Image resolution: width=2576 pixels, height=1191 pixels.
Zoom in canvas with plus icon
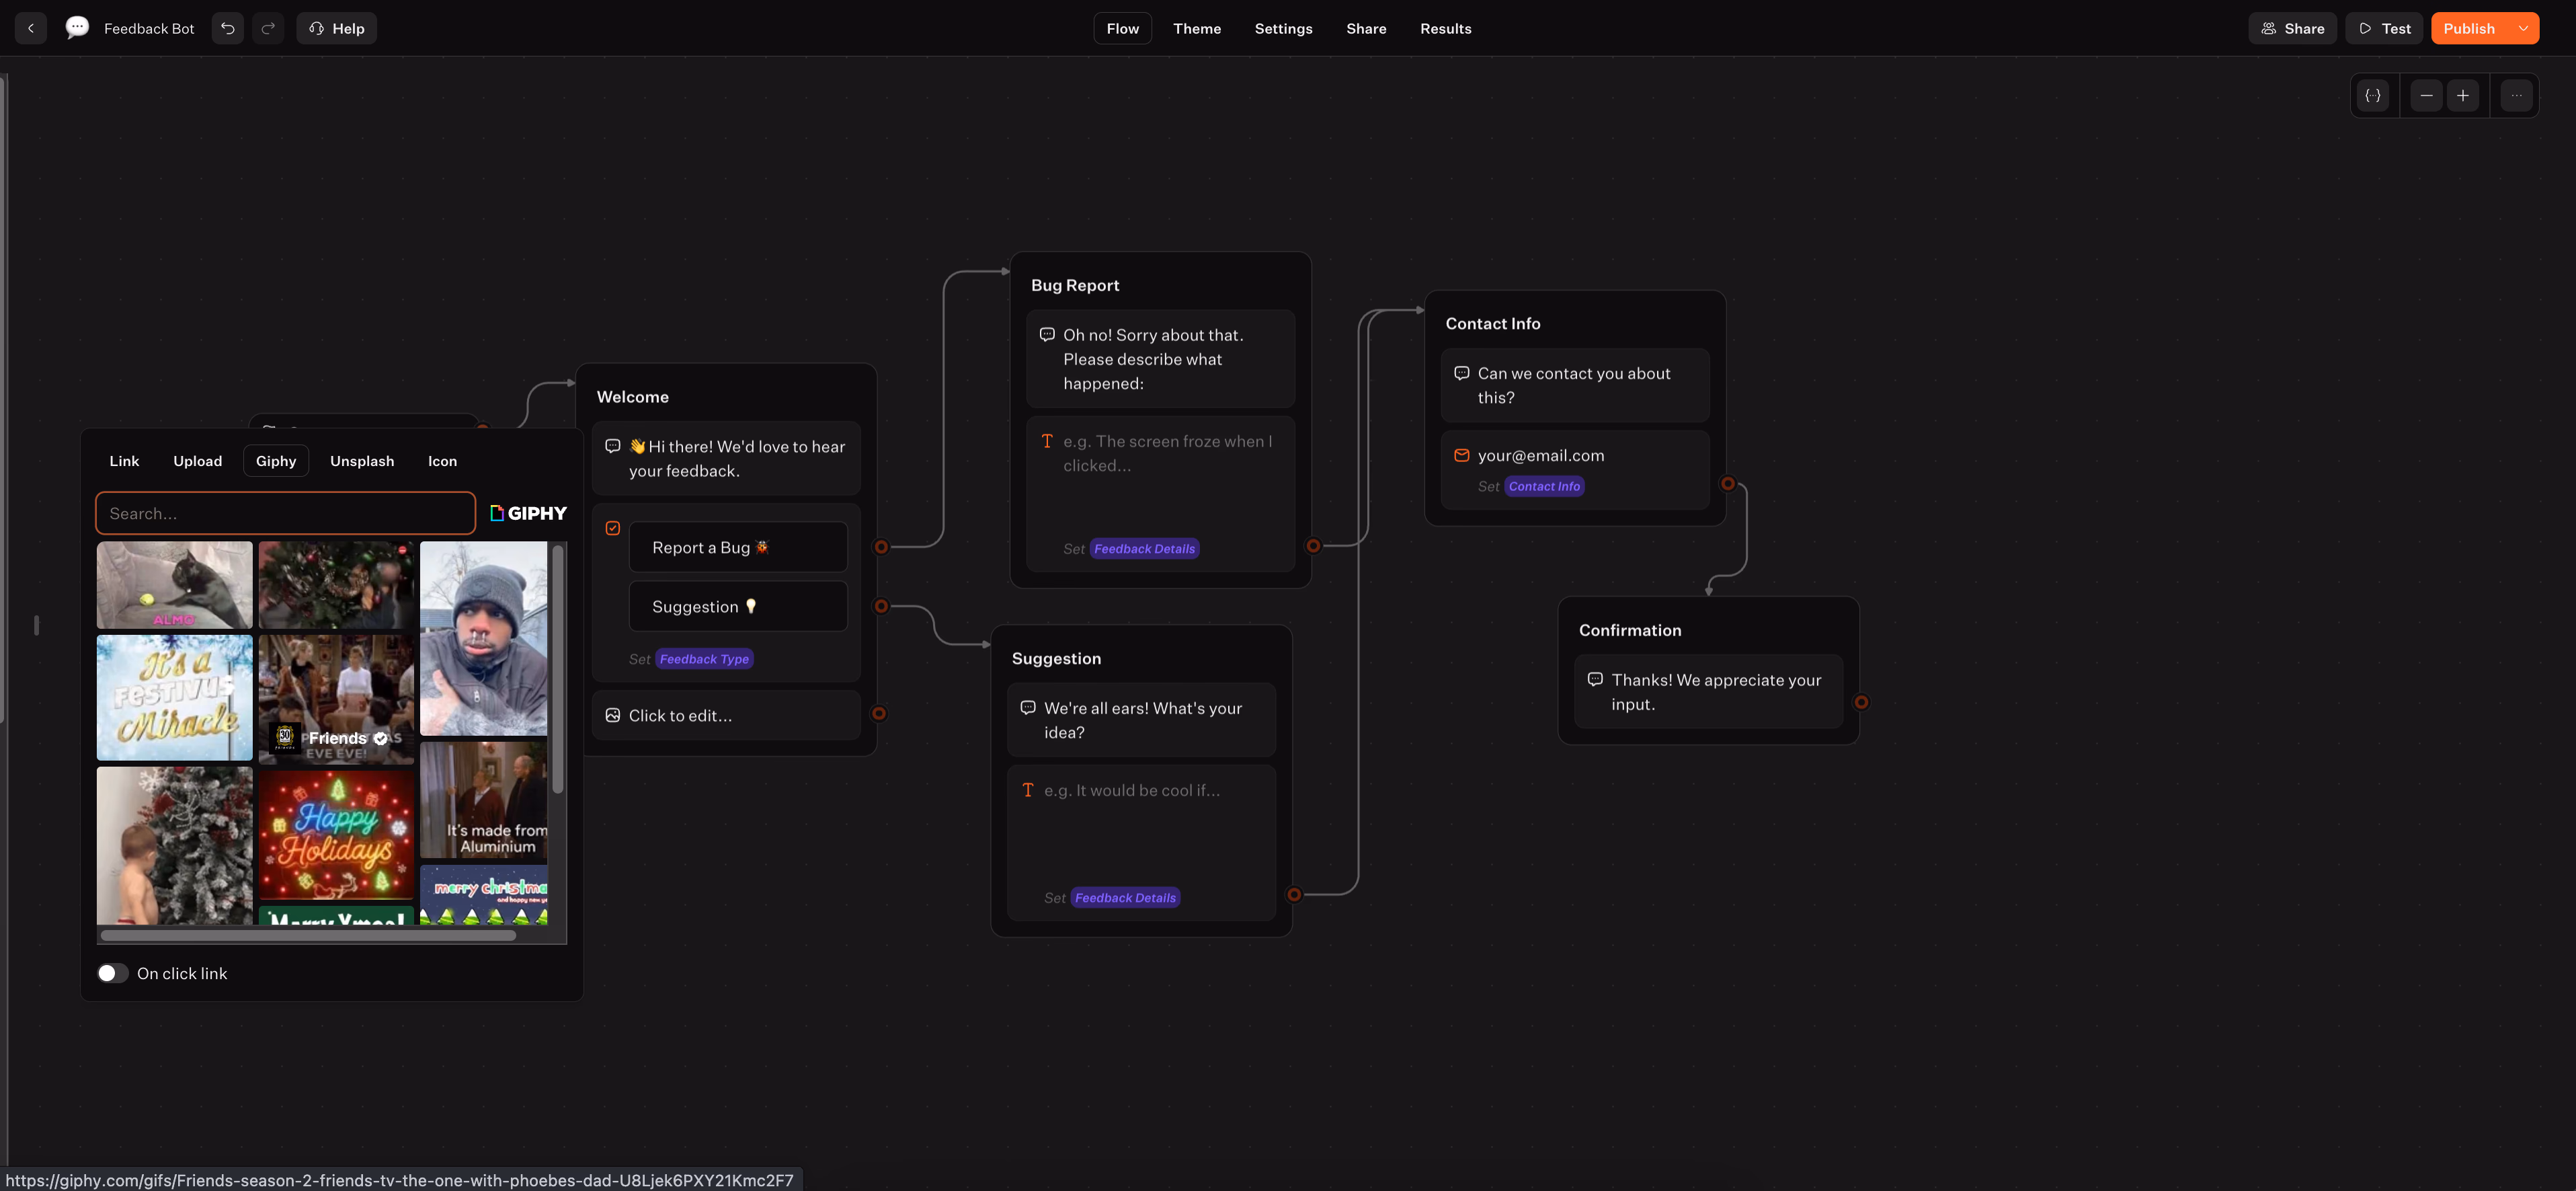(x=2463, y=96)
